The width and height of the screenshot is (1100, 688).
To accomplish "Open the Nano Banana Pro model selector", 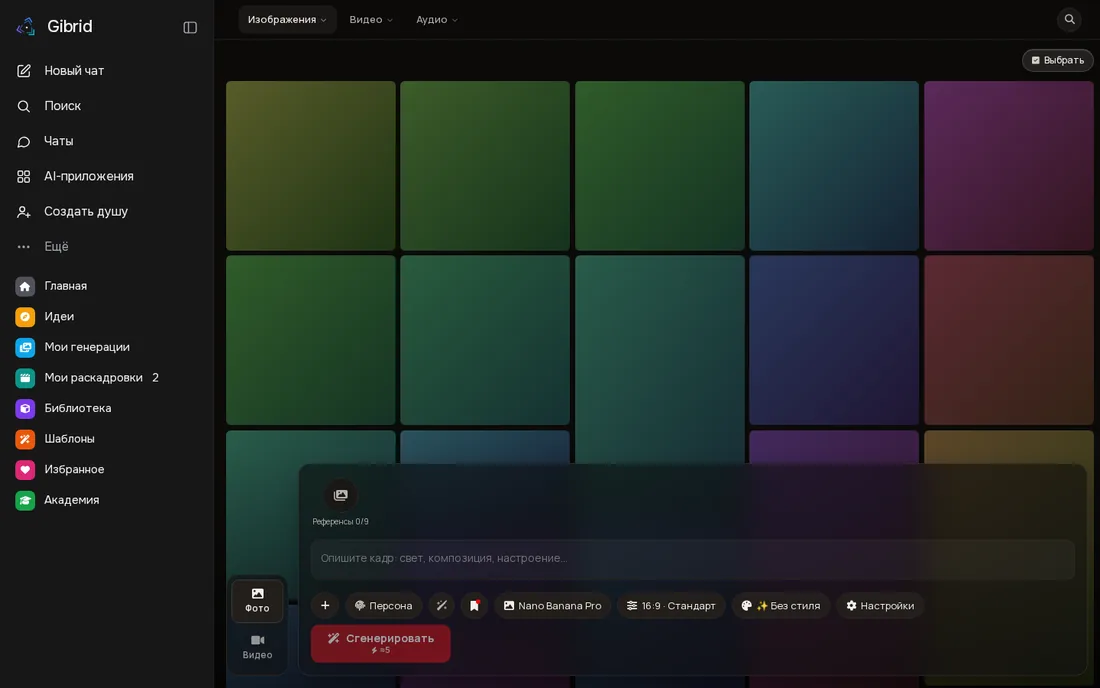I will point(552,605).
